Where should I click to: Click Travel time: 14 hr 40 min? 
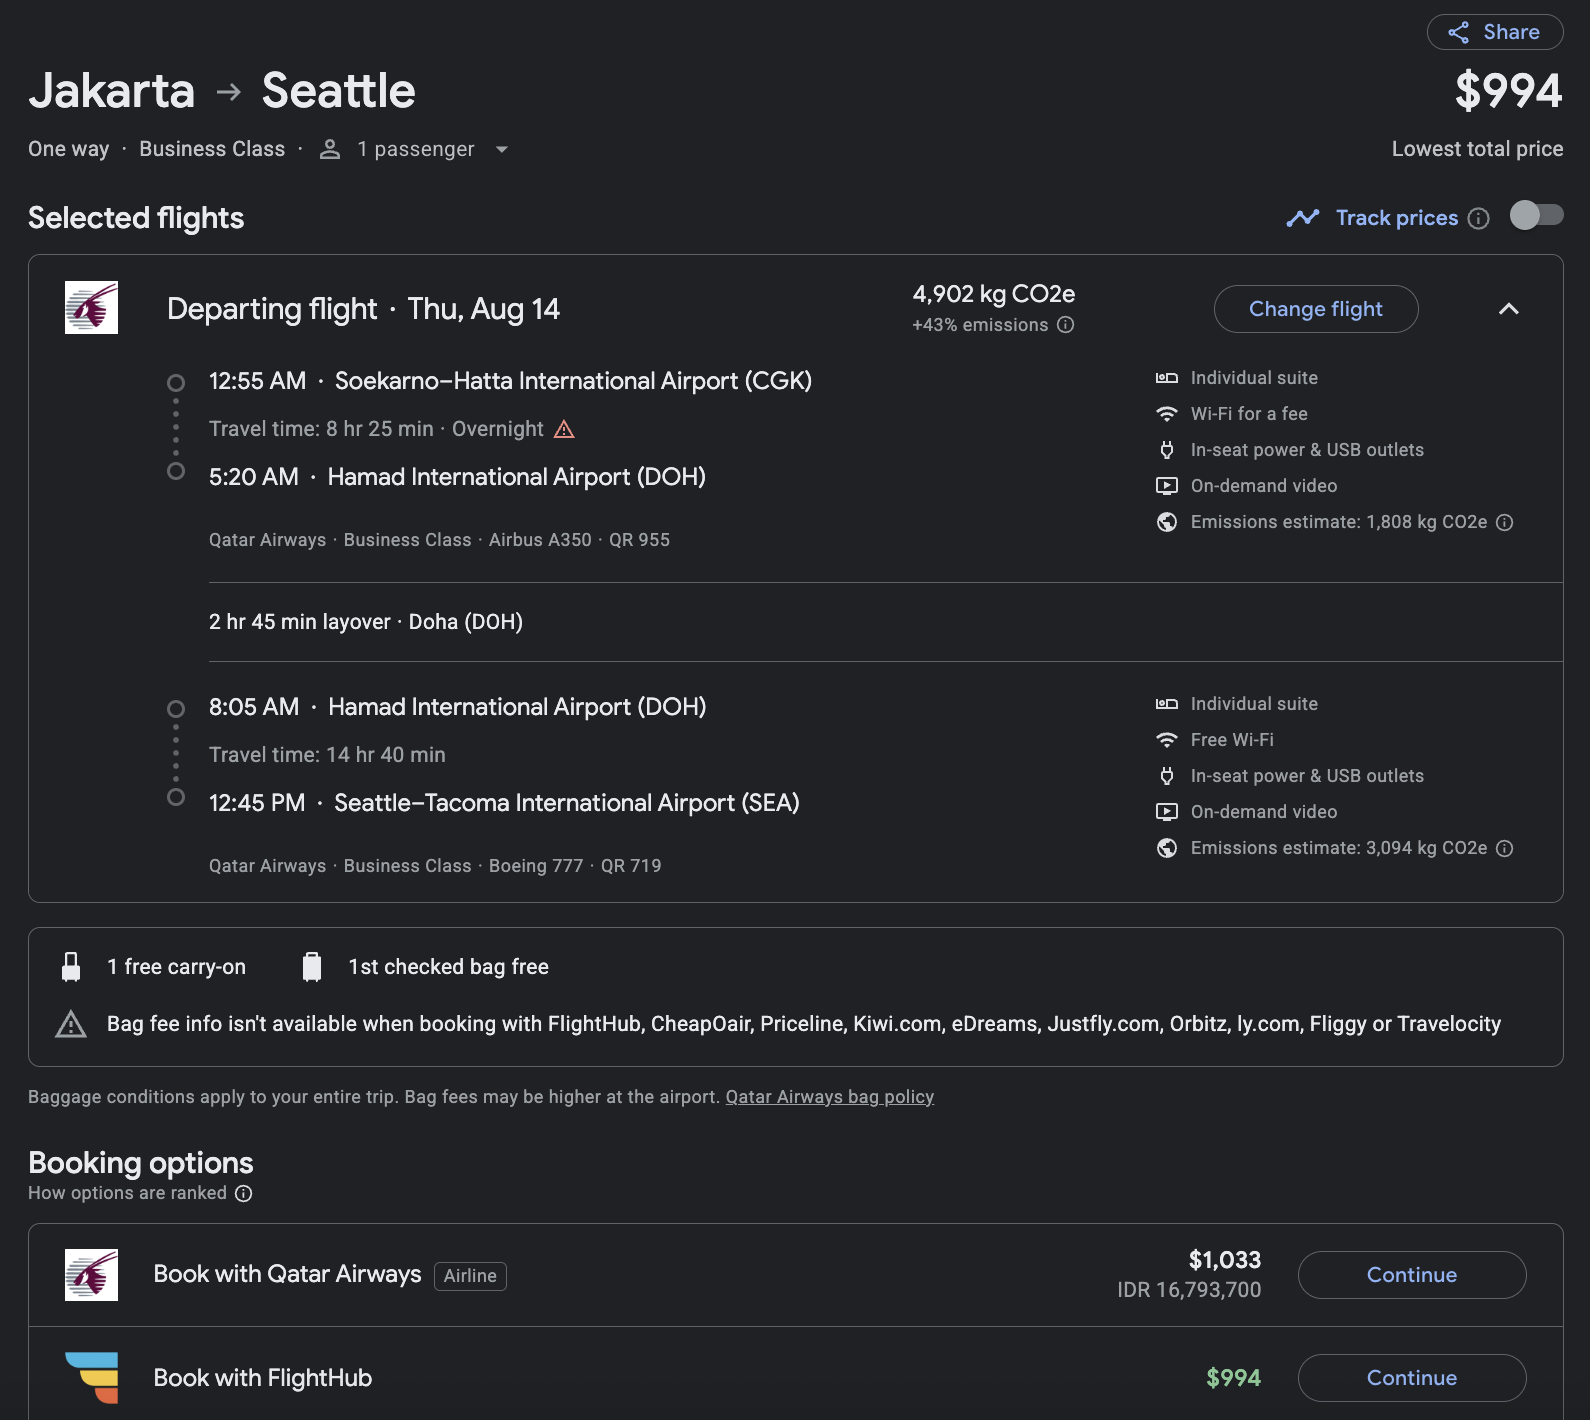pyautogui.click(x=327, y=755)
